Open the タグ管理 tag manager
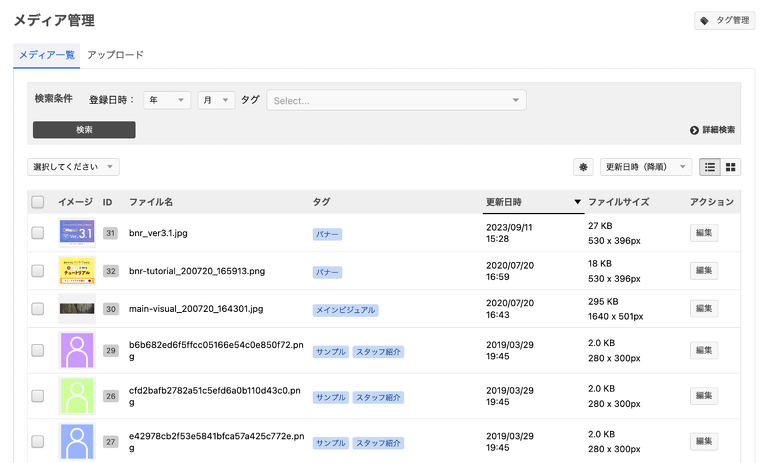The width and height of the screenshot is (768, 463). tap(724, 20)
